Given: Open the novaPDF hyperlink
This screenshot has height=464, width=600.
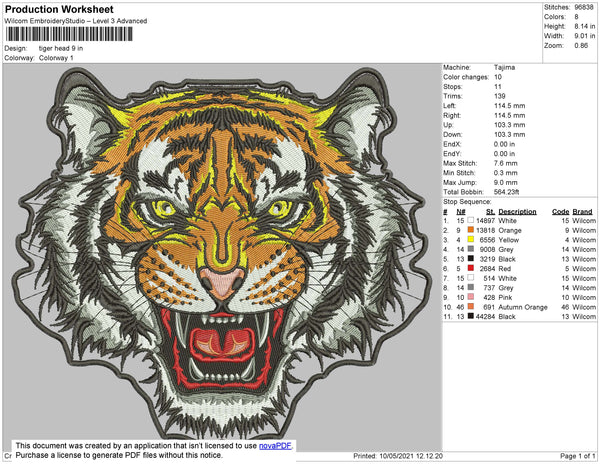Looking at the screenshot, I should coord(275,446).
